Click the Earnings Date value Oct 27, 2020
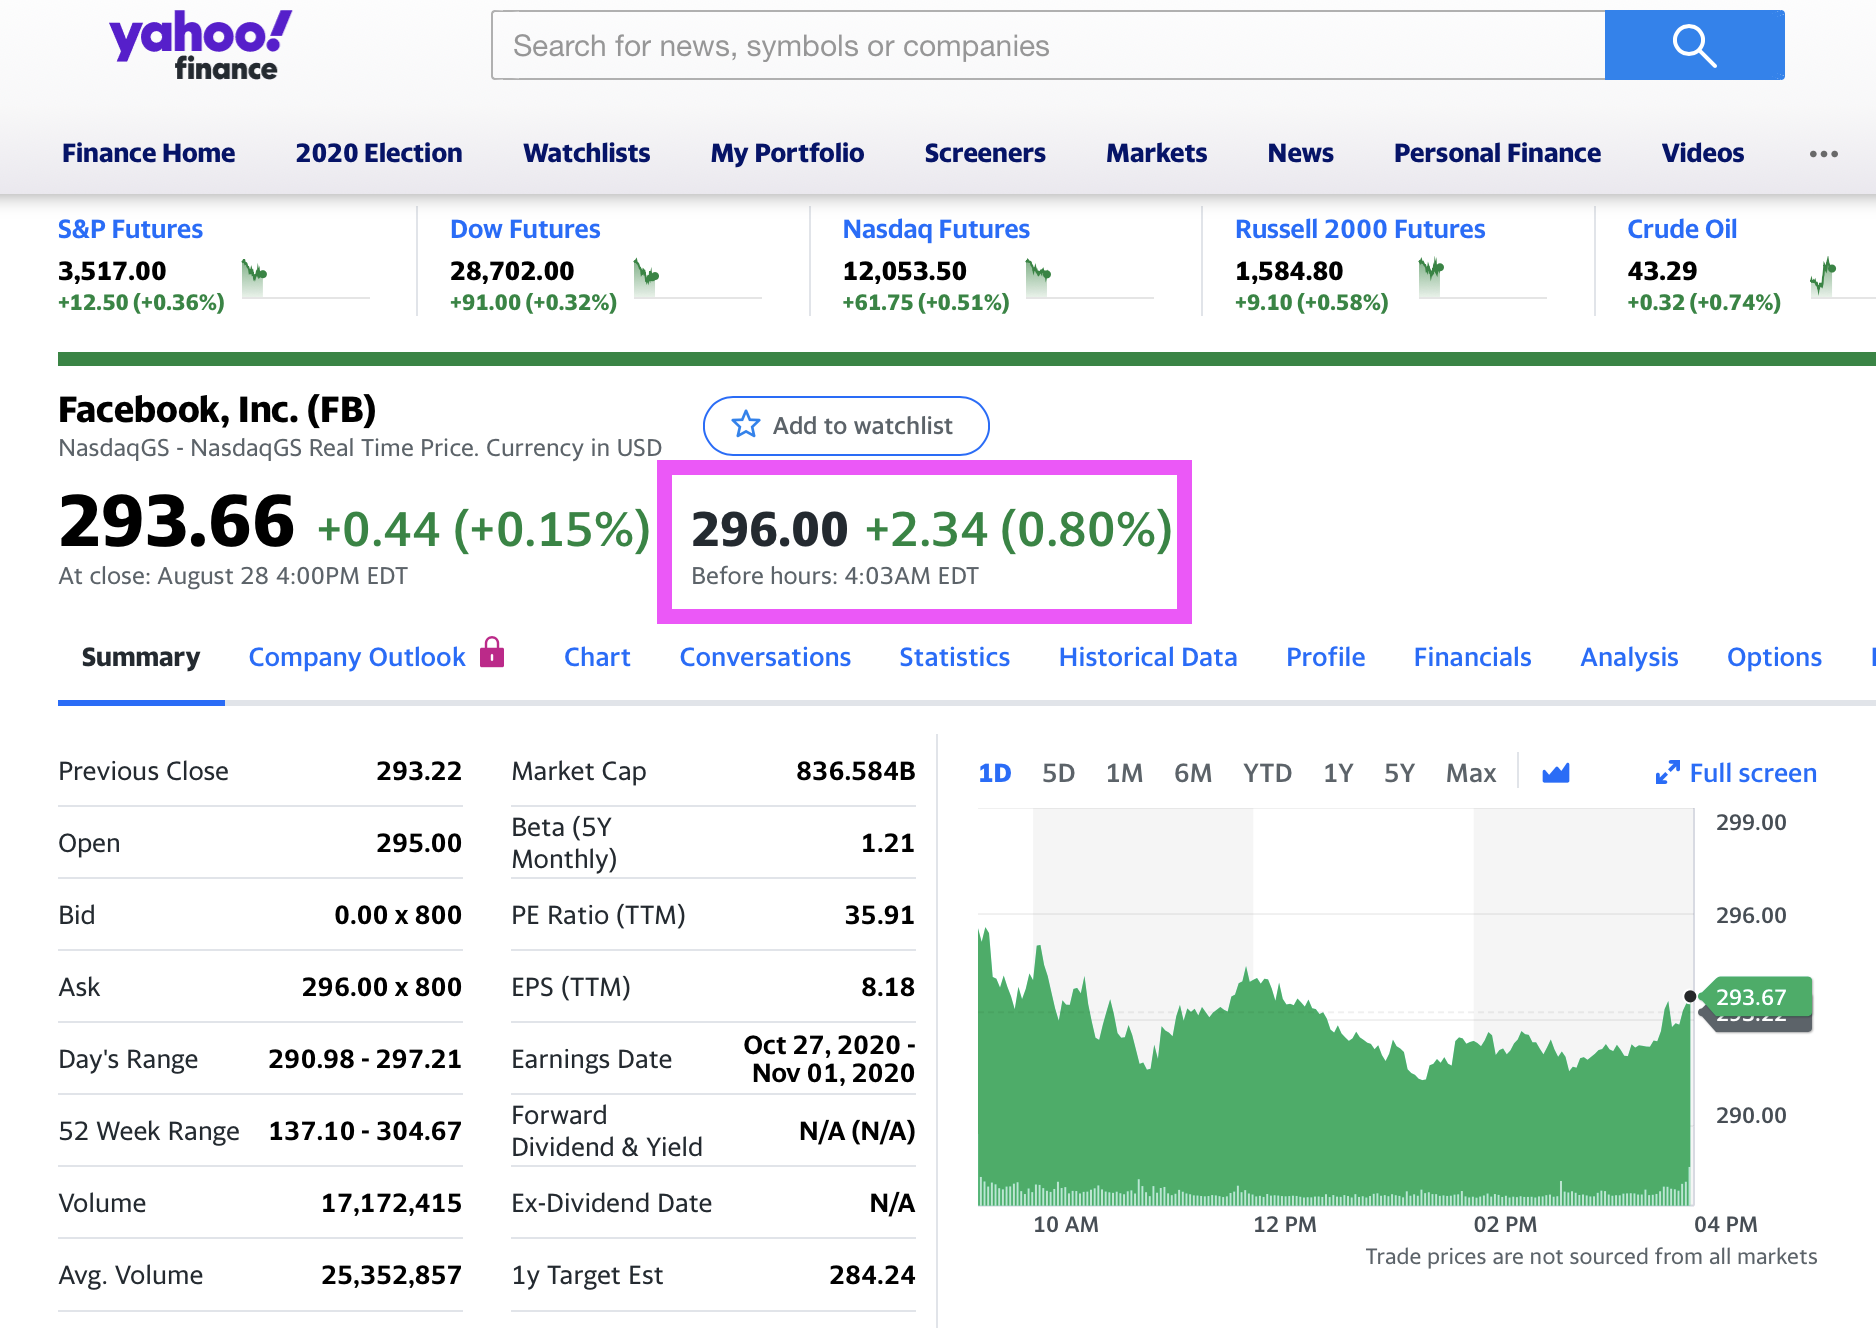1876x1328 pixels. (829, 1059)
